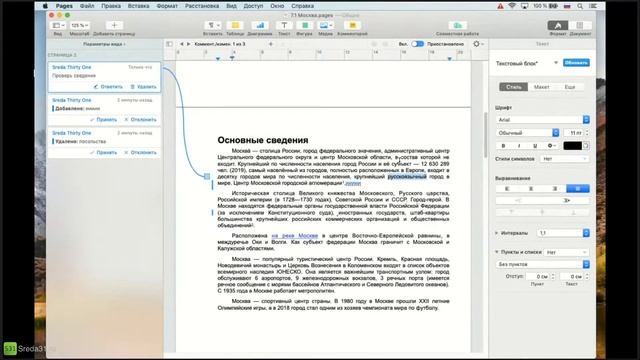The width and height of the screenshot is (640, 360).
Task: Click the 11 пт font size field
Action: [x=573, y=133]
